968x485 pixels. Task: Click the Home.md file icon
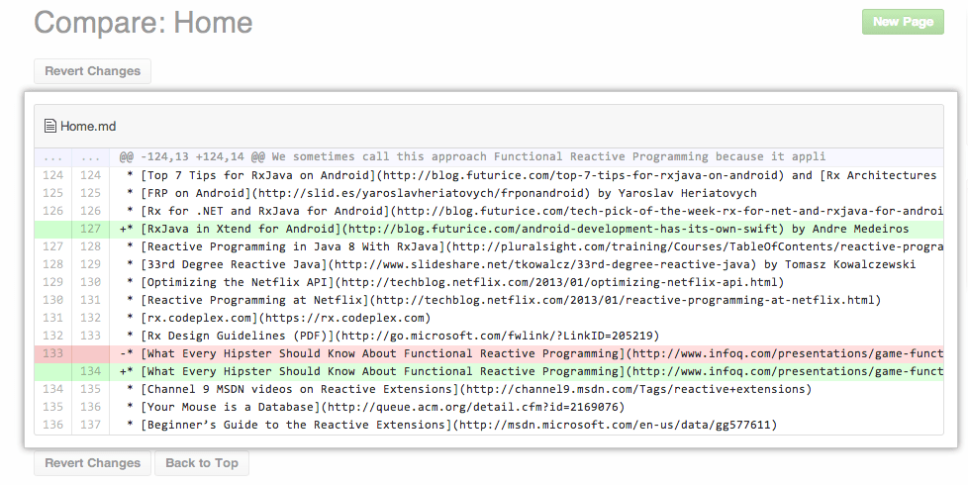click(x=50, y=126)
